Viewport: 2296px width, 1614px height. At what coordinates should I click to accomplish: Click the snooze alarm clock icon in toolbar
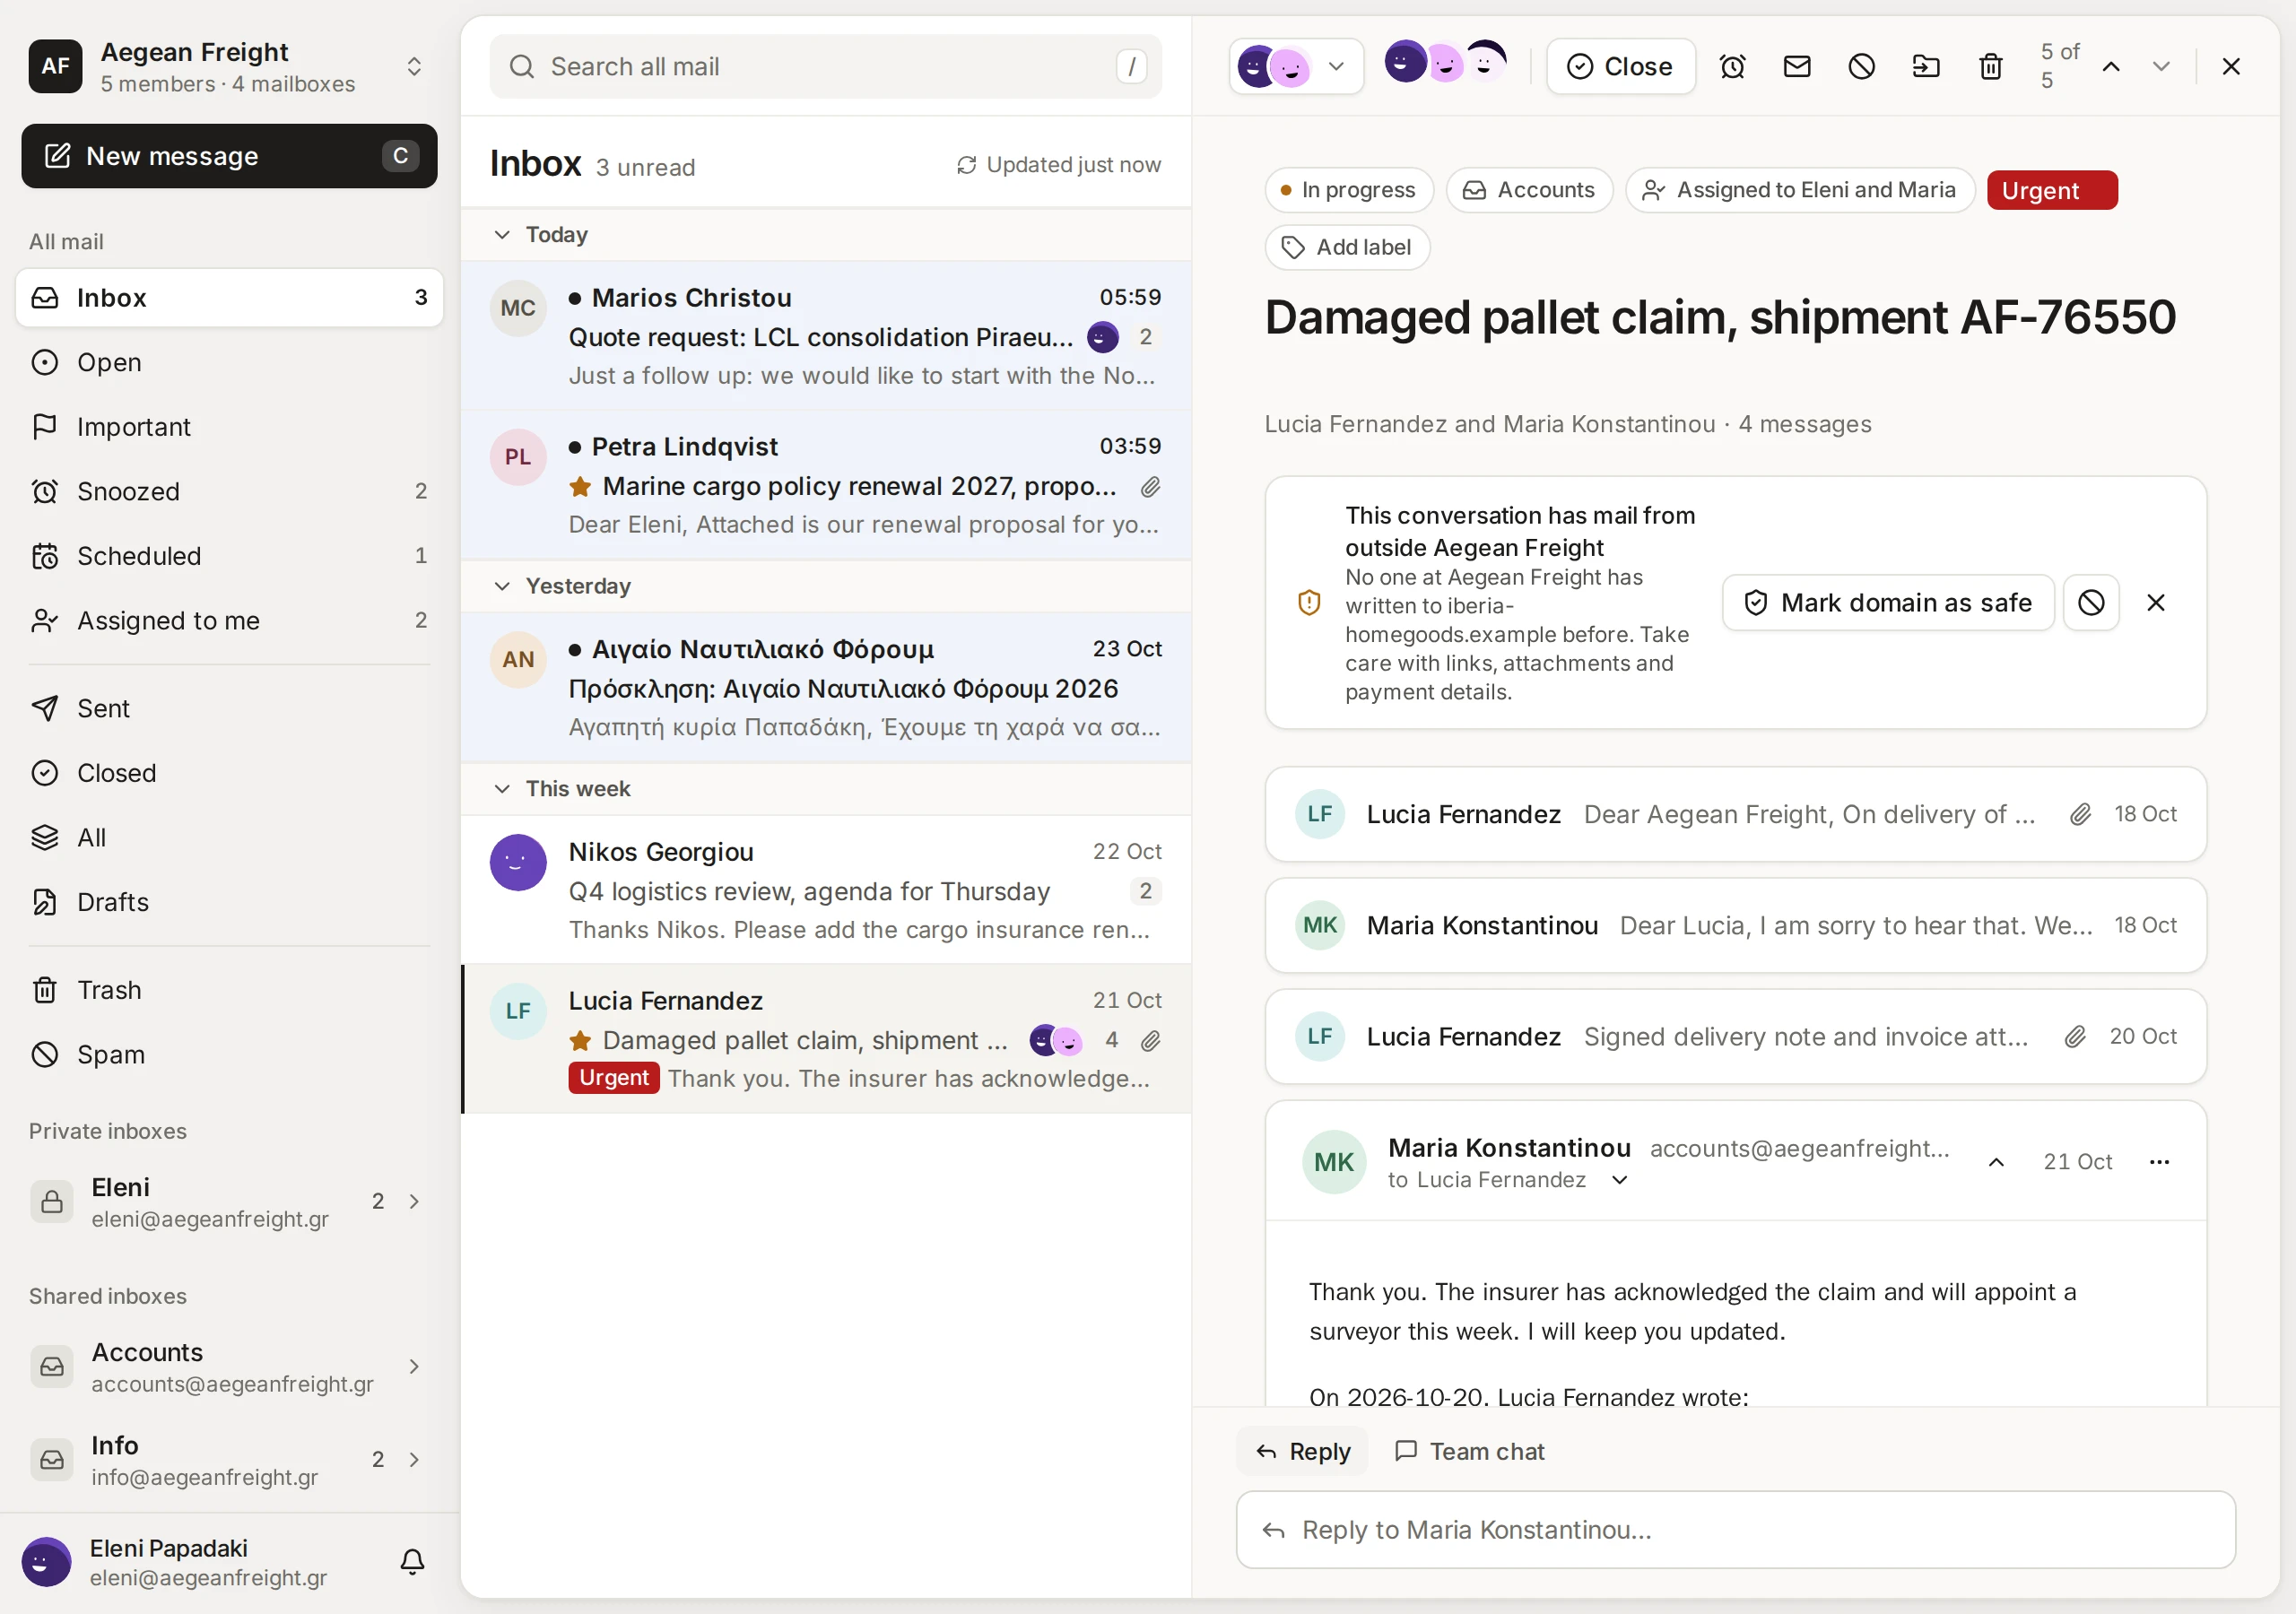click(x=1732, y=67)
